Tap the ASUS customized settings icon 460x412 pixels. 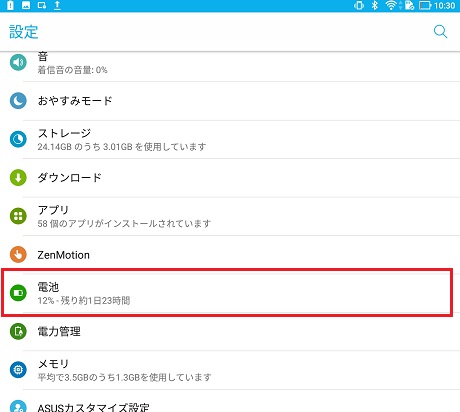[x=18, y=407]
